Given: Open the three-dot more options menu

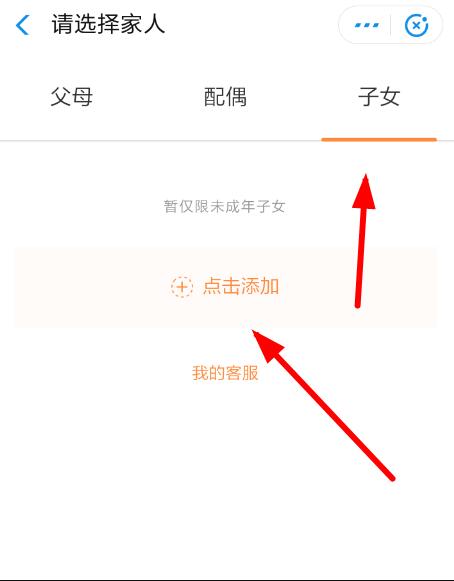Looking at the screenshot, I should (366, 25).
